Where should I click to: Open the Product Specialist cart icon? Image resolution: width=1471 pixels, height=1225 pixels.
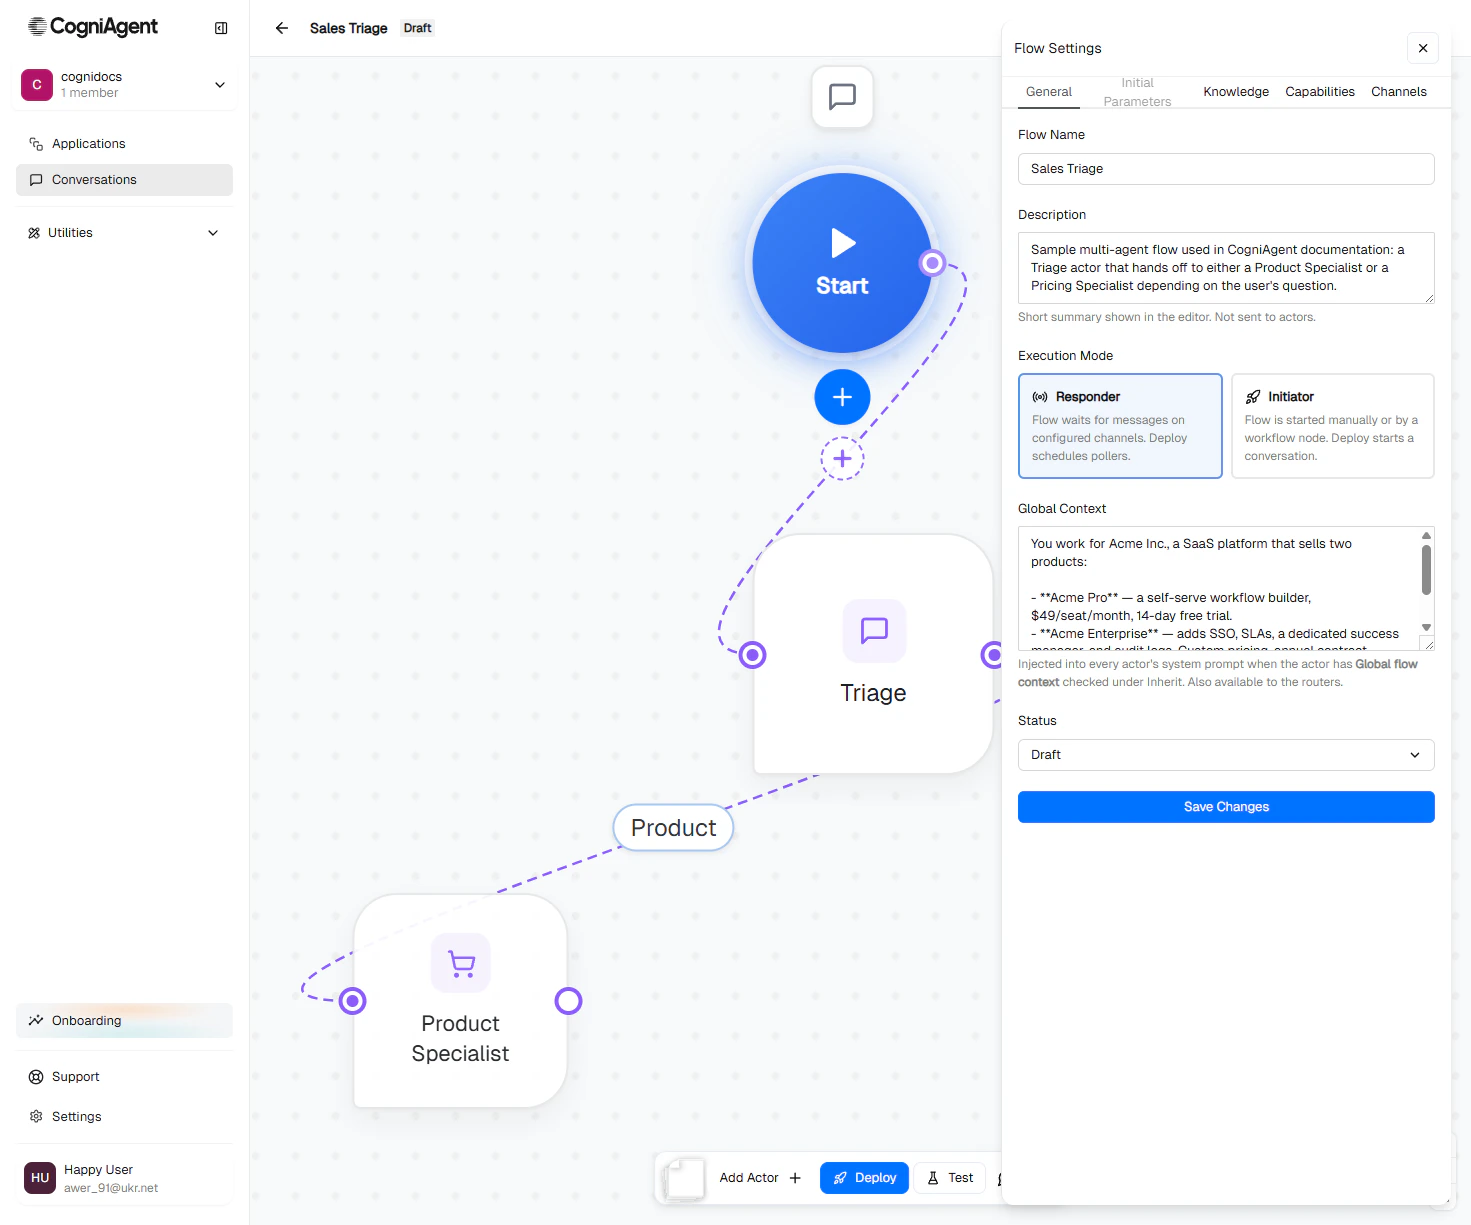461,963
